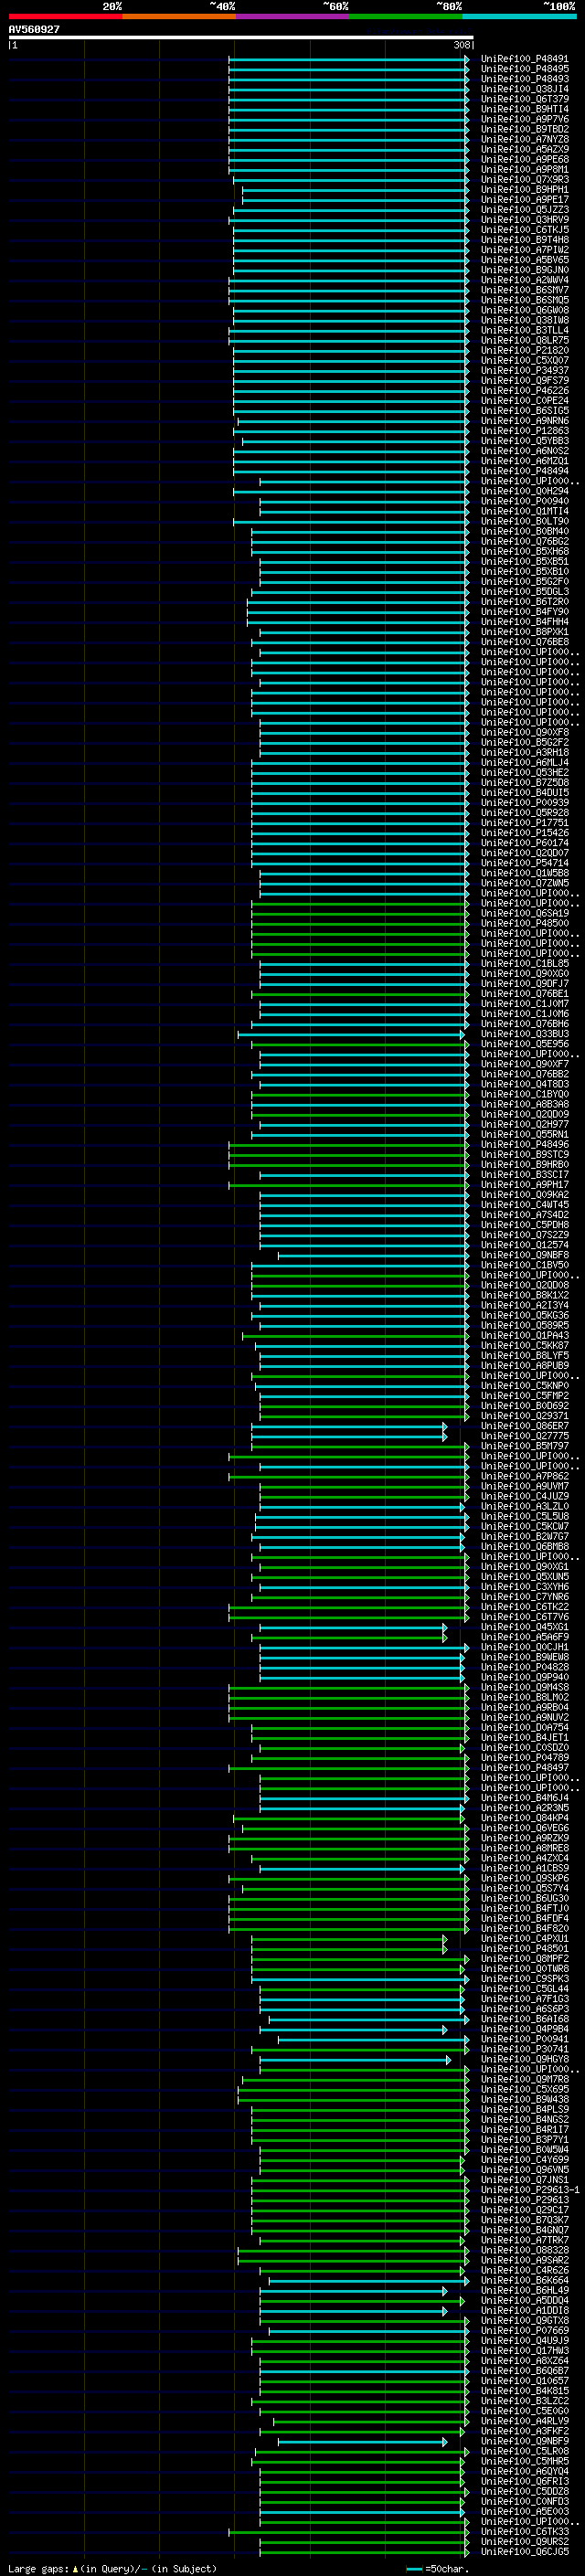Select UniRef100_Q27775 label
The height and width of the screenshot is (2576, 585).
pos(524,1436)
